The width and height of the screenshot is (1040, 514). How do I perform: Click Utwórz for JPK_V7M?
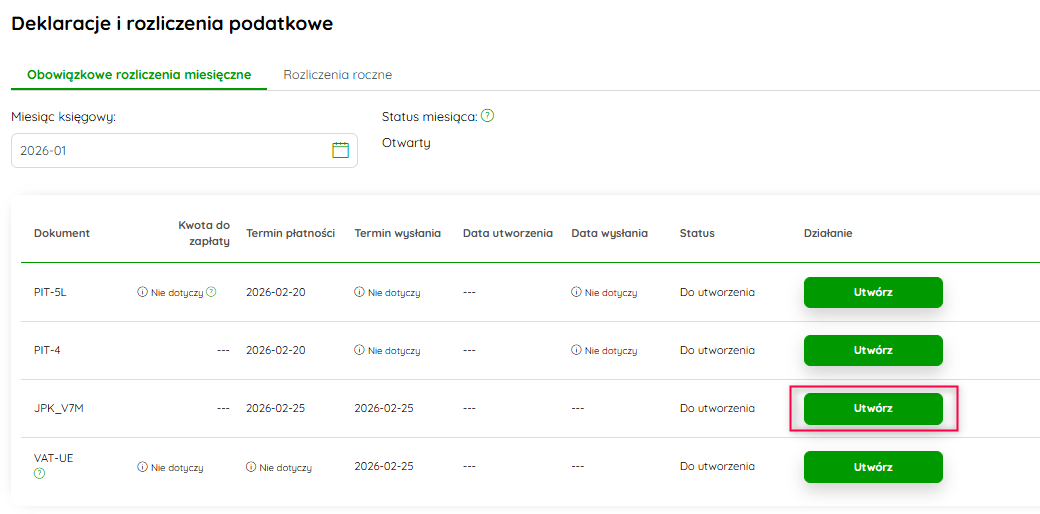click(873, 409)
